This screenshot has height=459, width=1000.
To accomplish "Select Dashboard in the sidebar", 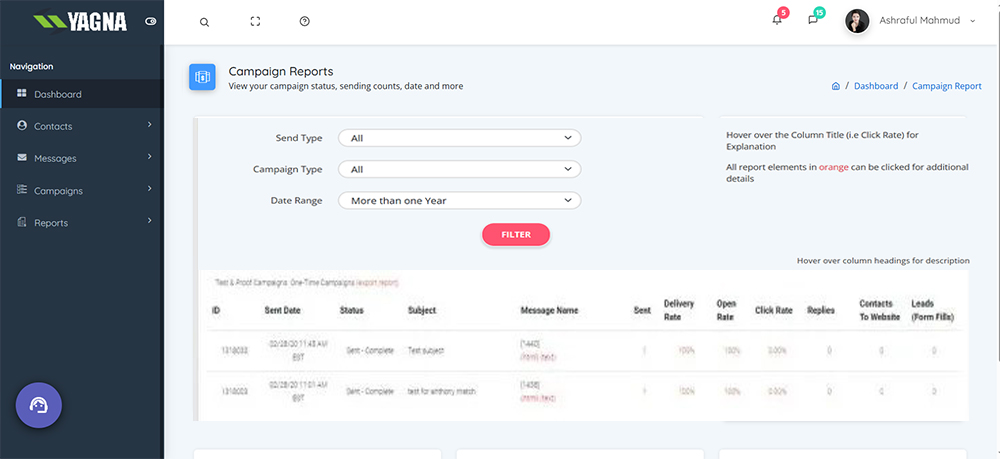I will click(x=57, y=94).
